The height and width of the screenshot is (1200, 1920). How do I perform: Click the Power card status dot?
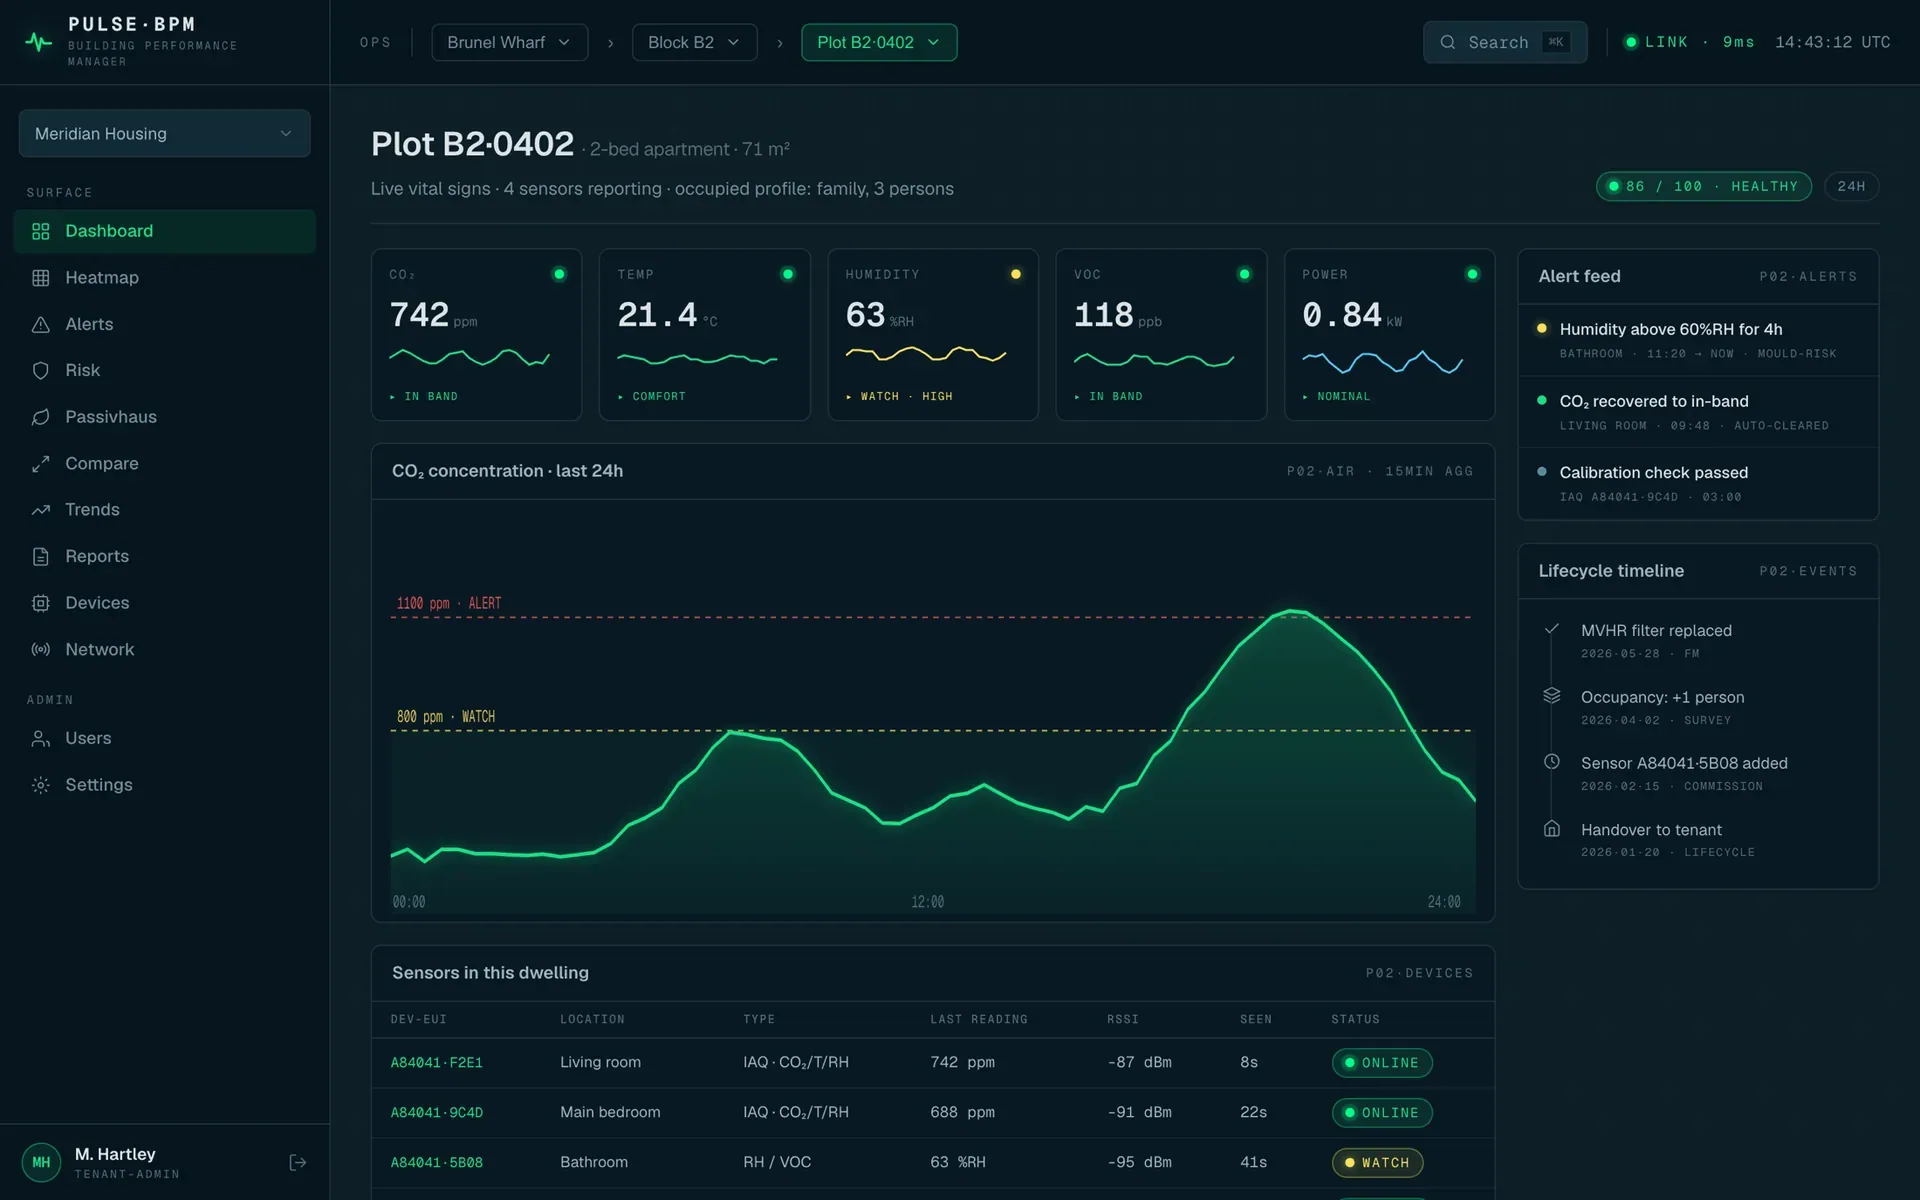coord(1472,274)
